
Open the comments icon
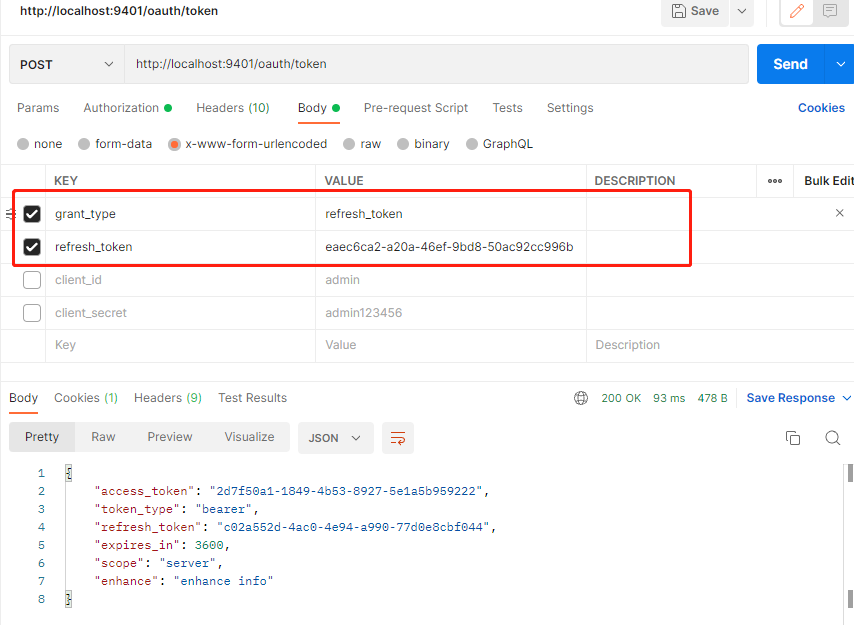tap(830, 11)
